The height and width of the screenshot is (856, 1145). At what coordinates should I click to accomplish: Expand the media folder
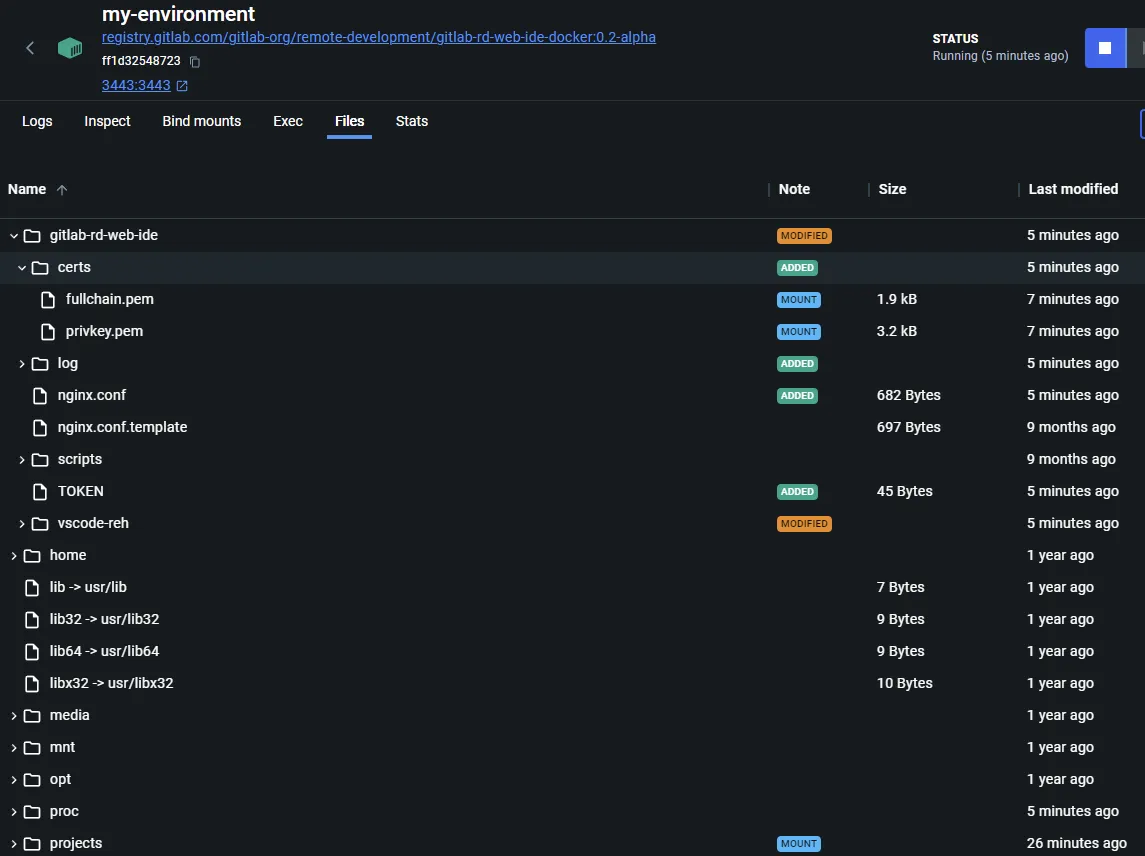(14, 716)
